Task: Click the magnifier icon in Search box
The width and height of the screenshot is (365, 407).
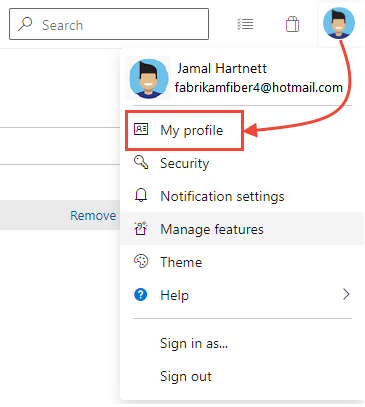Action: [25, 24]
